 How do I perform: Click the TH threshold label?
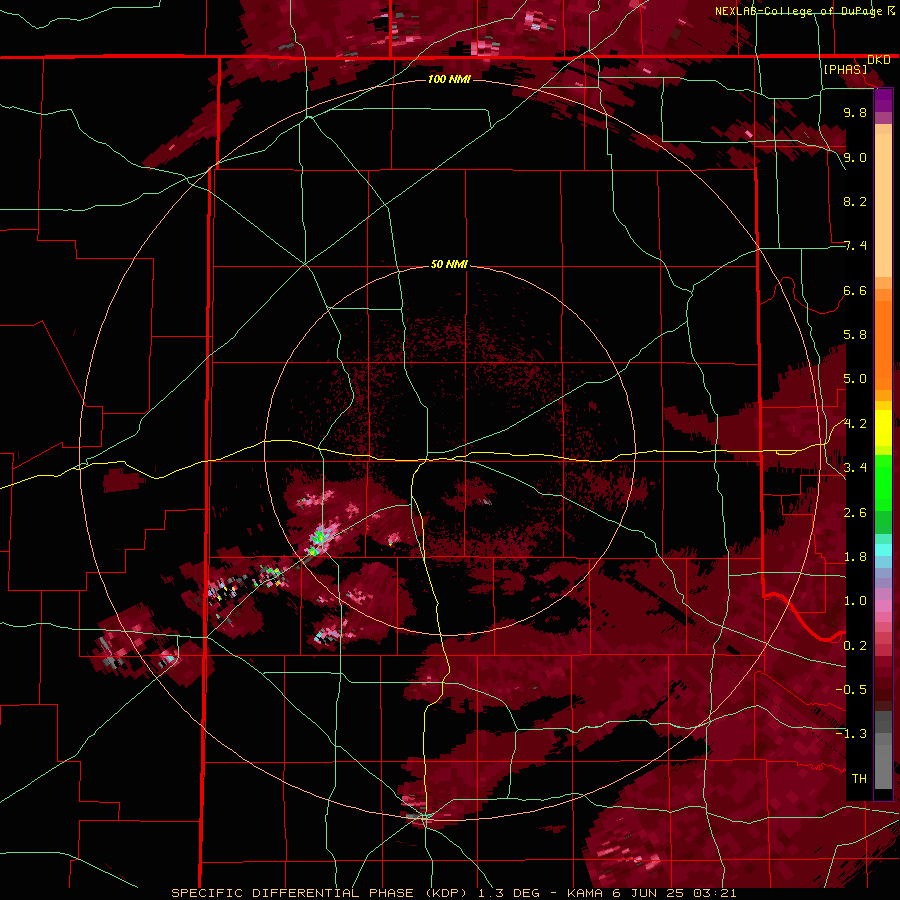point(859,779)
